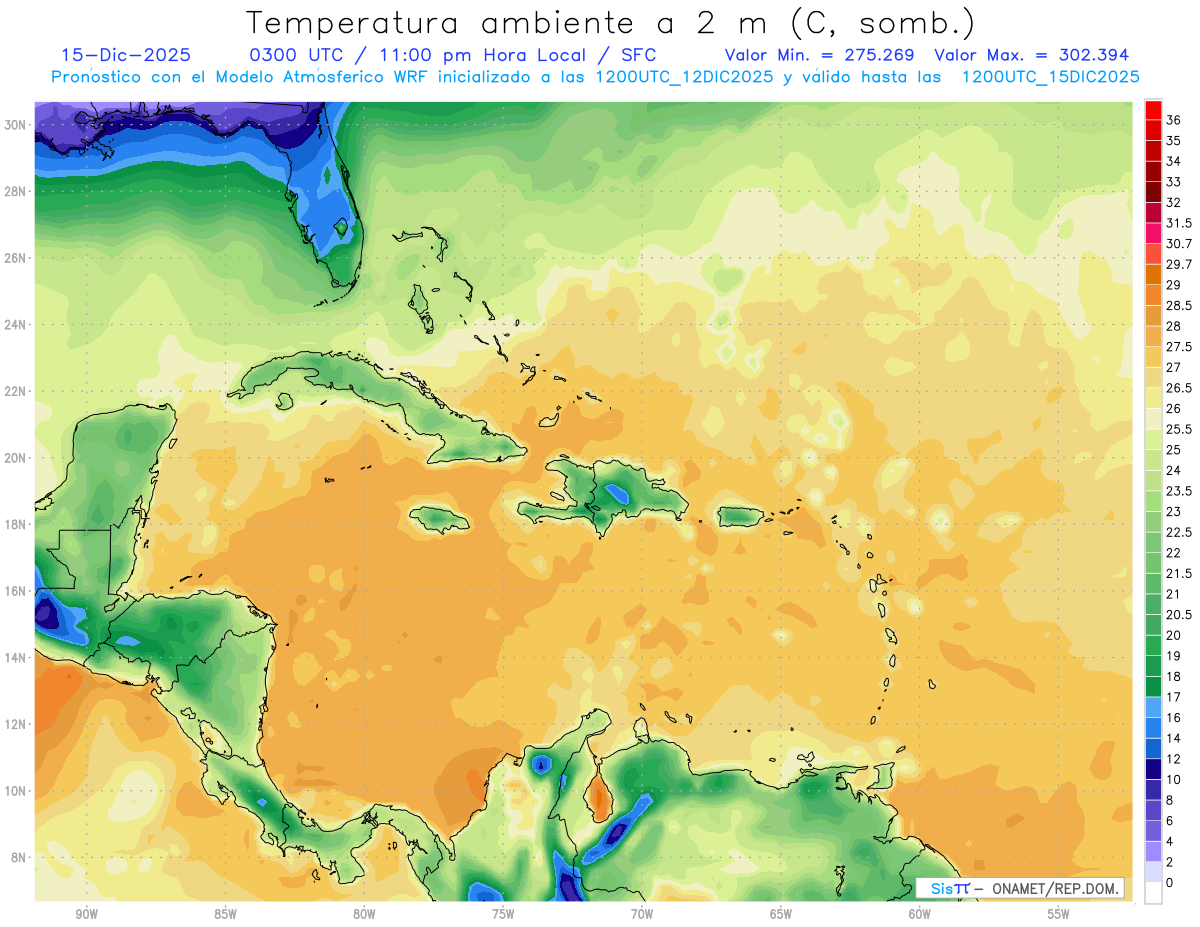Click the '65W' longitude label
1200x927 pixels.
pos(781,914)
